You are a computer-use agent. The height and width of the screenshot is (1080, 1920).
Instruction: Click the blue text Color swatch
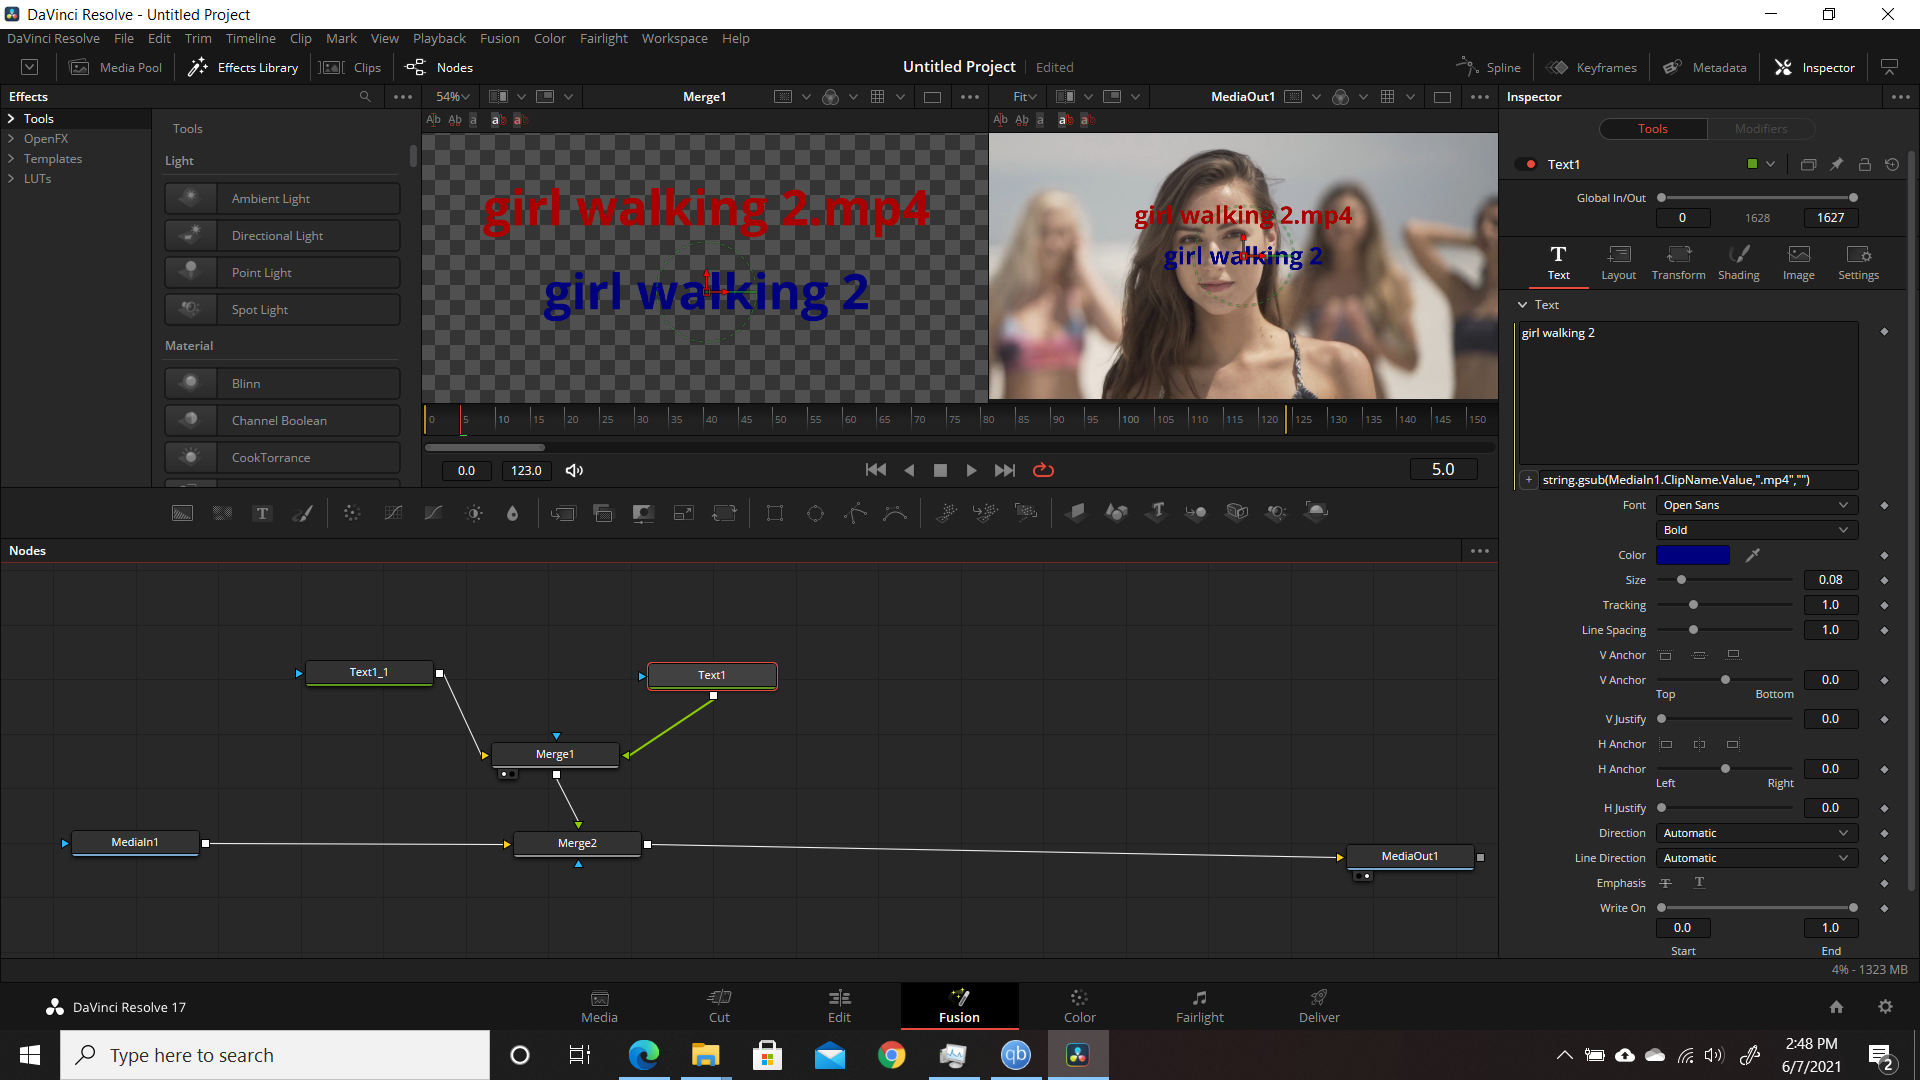(x=1692, y=555)
